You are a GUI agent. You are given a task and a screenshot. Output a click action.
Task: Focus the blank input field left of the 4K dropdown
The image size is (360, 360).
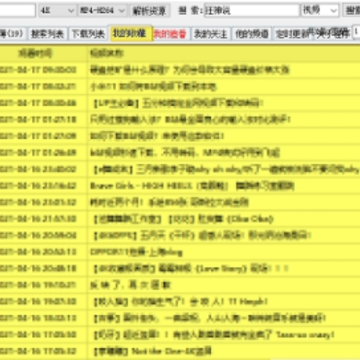coord(17,11)
